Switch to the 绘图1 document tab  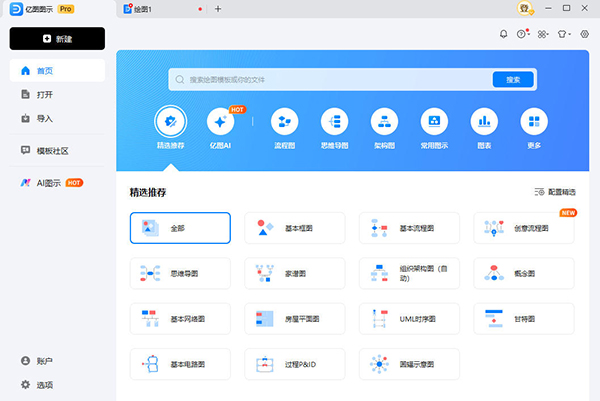point(161,9)
